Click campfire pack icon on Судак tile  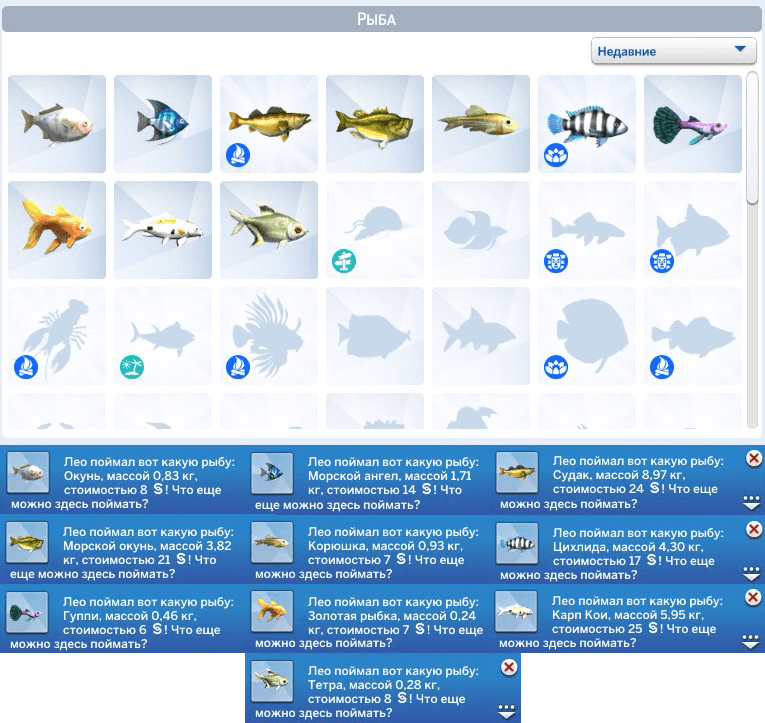[238, 155]
